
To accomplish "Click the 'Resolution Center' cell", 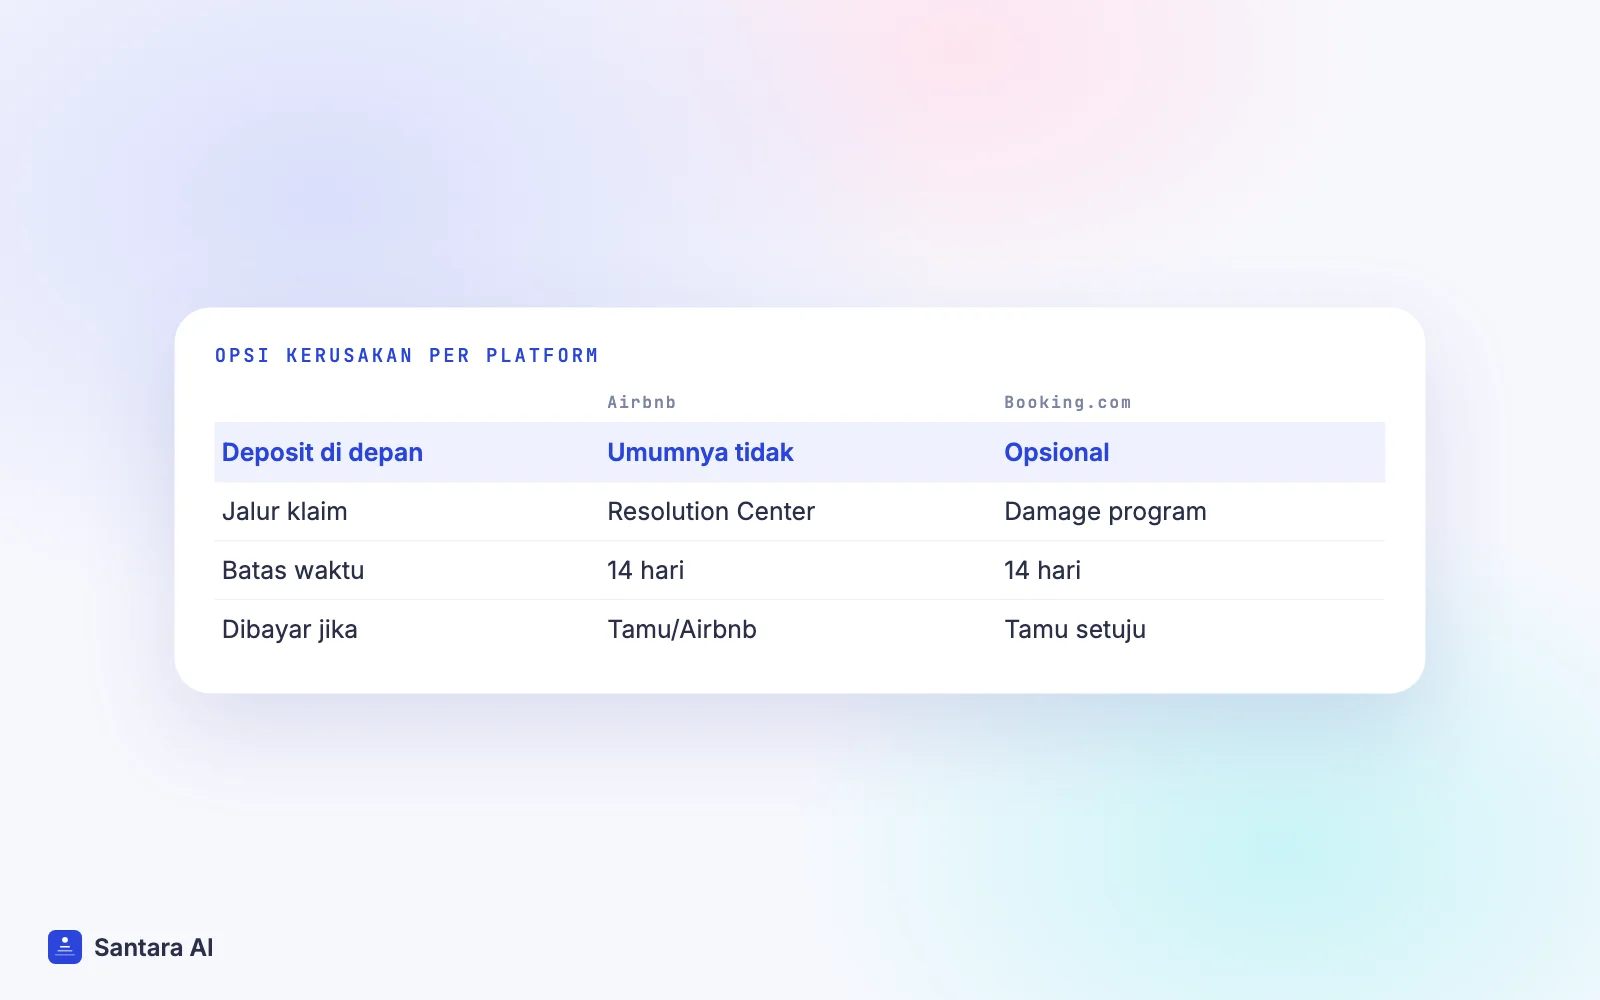I will (x=711, y=511).
